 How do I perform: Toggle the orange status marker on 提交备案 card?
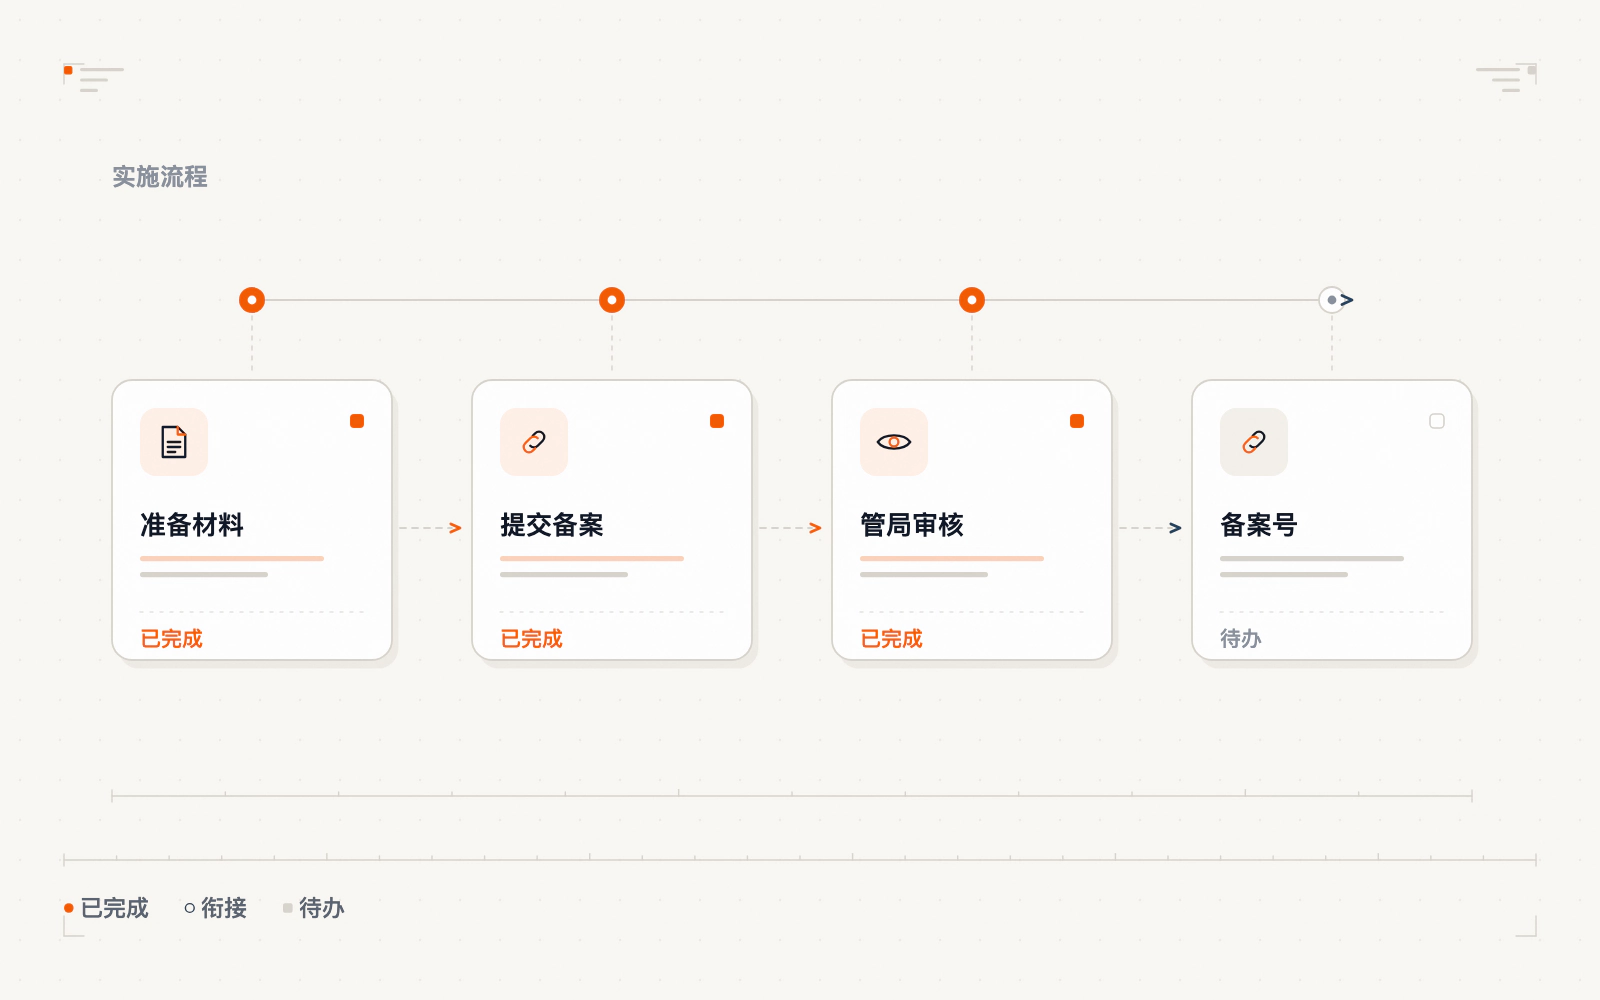(x=717, y=421)
